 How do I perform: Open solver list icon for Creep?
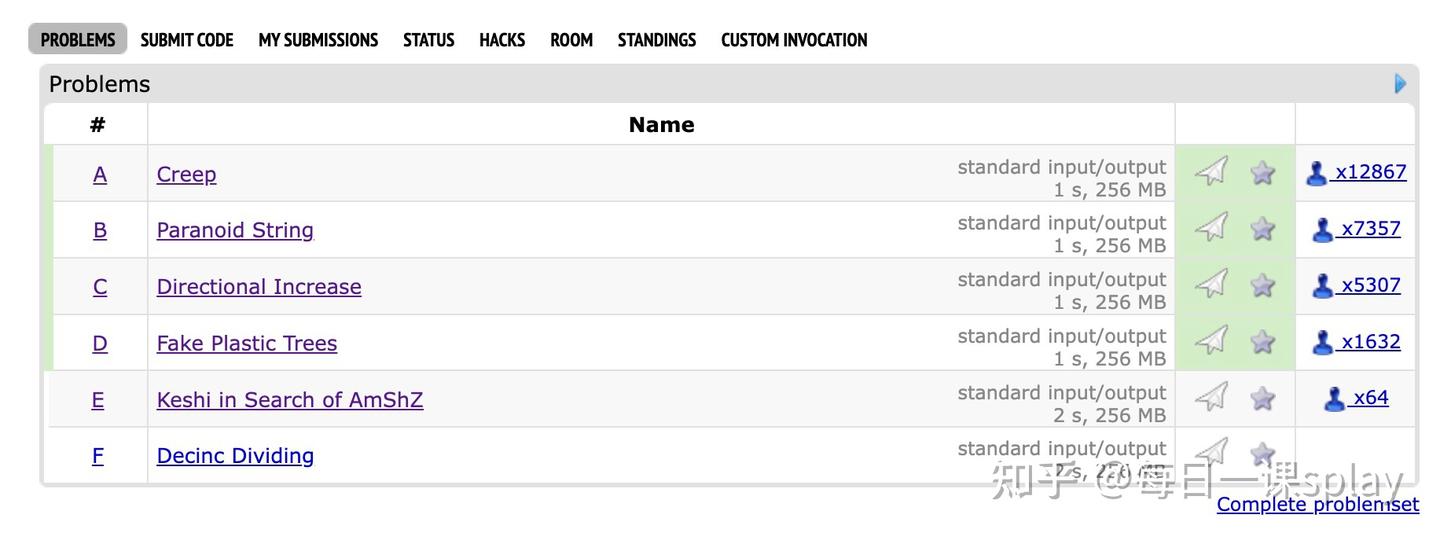pos(1317,173)
